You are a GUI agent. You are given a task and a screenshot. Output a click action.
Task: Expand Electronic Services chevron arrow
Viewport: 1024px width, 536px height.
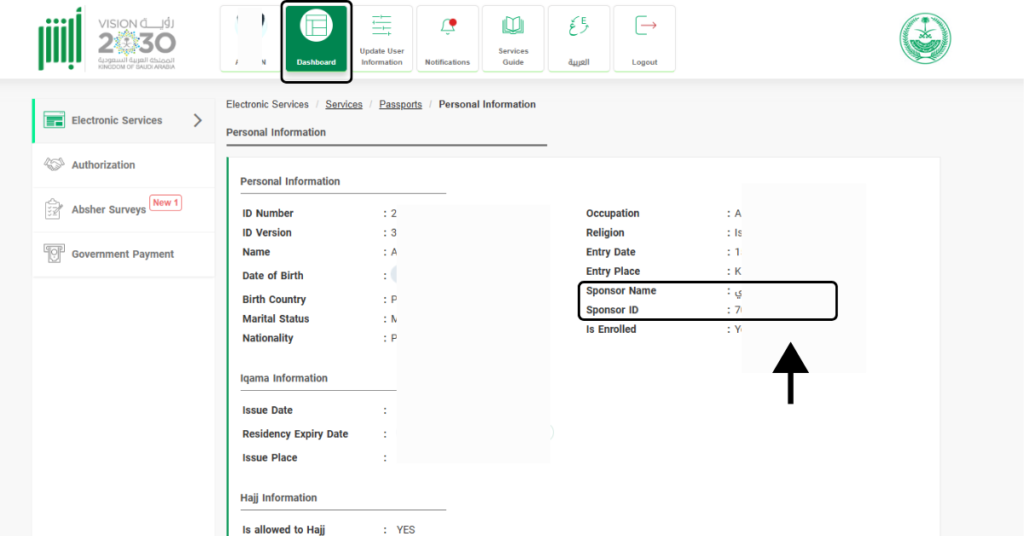[x=197, y=120]
